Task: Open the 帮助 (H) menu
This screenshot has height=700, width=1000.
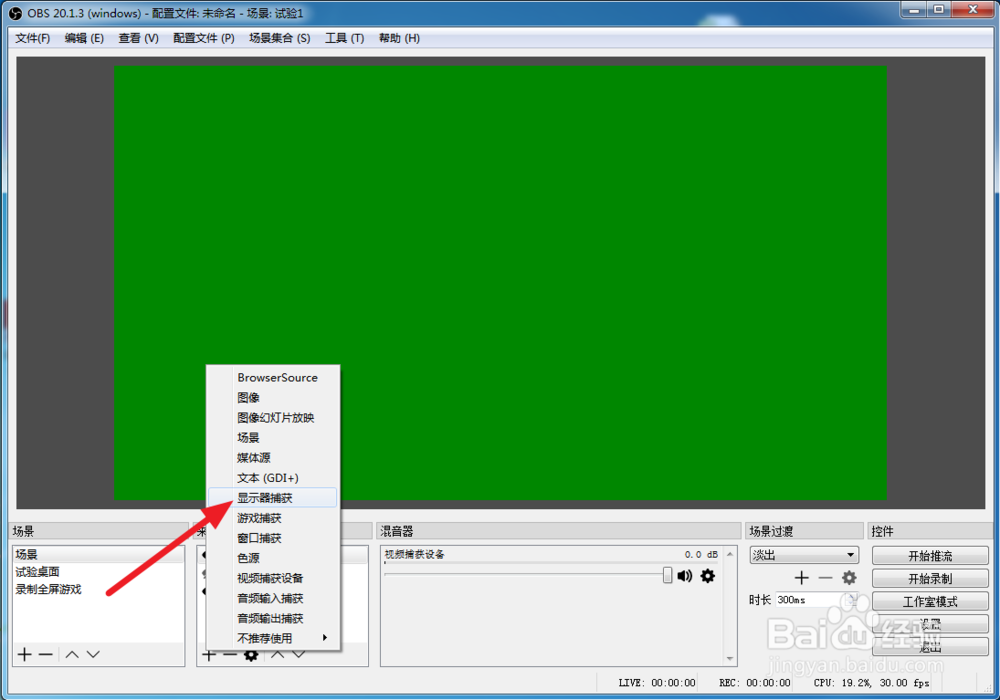Action: click(x=399, y=38)
